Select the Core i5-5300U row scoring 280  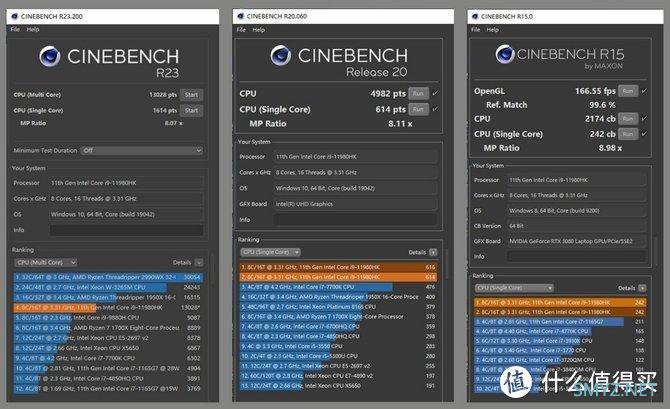click(x=338, y=356)
